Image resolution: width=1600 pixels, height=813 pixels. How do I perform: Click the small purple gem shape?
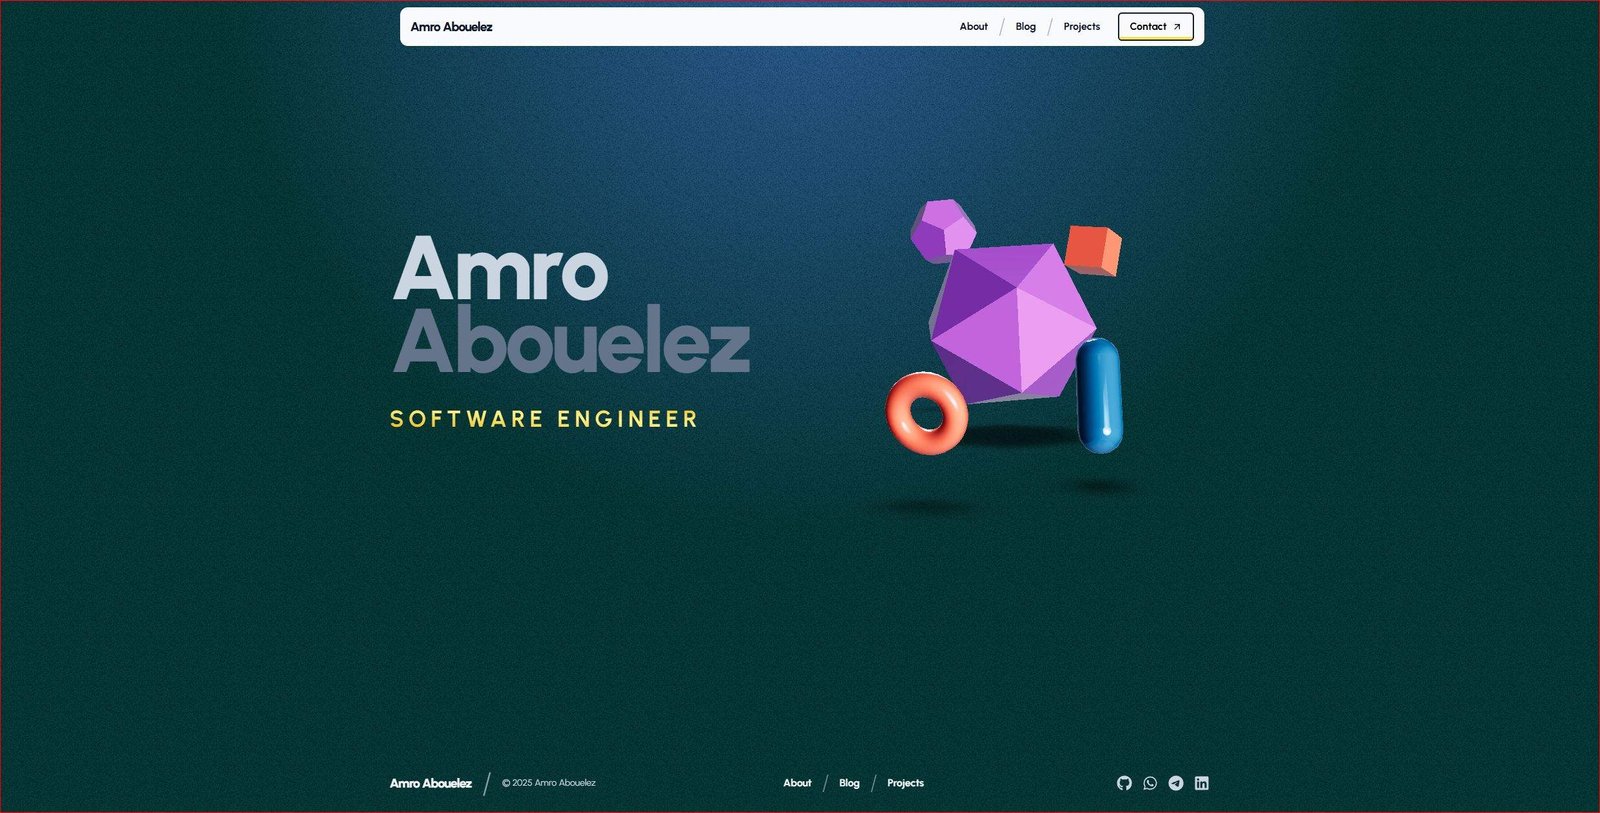tap(941, 228)
